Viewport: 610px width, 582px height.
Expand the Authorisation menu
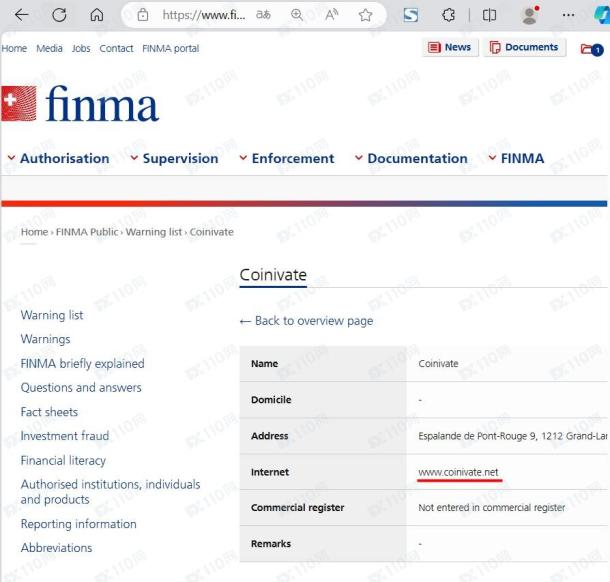(59, 158)
